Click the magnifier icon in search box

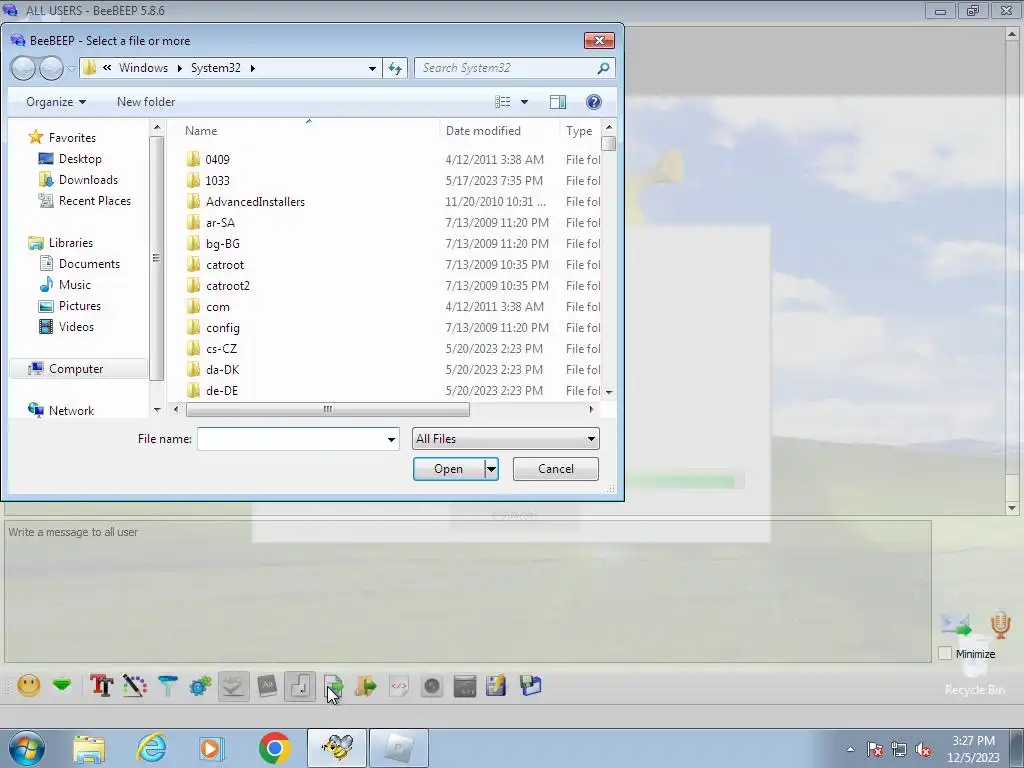(603, 68)
